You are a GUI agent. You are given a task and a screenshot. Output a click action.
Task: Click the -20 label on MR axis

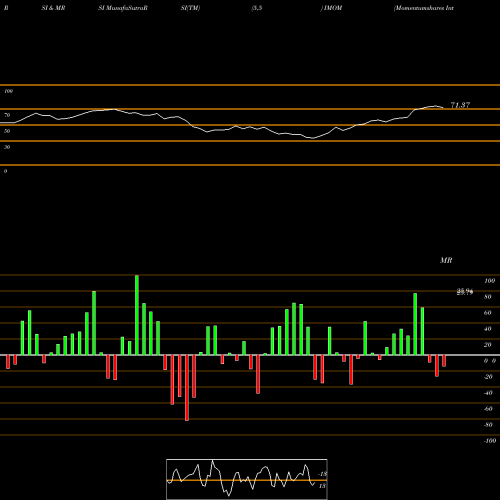click(x=488, y=377)
